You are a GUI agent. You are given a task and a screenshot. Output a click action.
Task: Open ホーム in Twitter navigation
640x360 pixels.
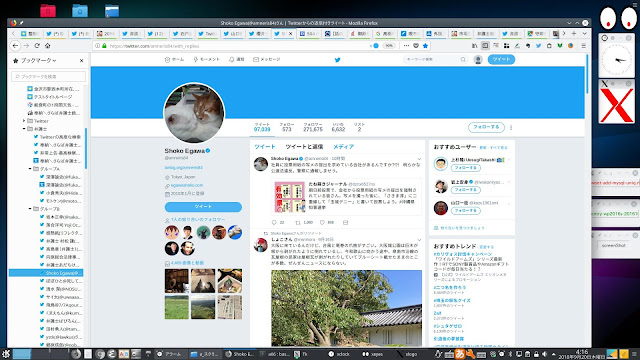[x=175, y=60]
